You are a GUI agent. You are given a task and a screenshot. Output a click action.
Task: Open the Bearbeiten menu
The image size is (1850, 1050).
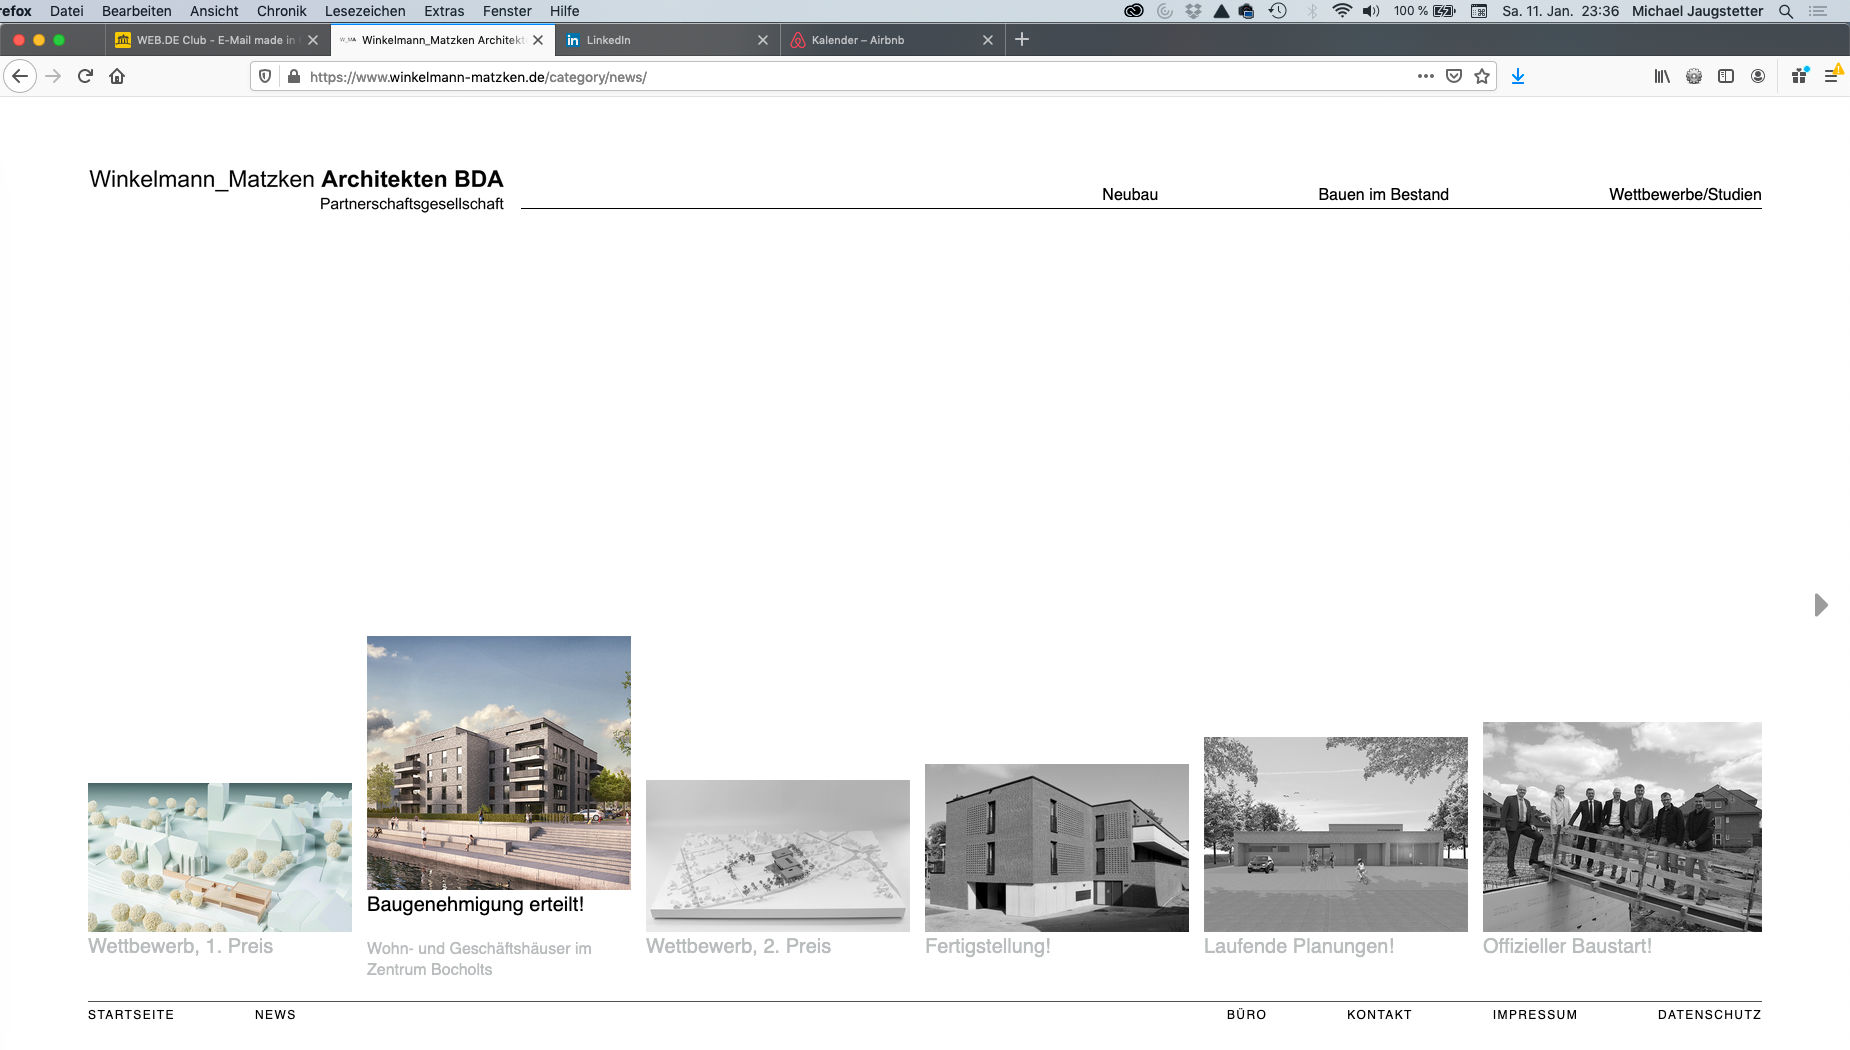[137, 11]
